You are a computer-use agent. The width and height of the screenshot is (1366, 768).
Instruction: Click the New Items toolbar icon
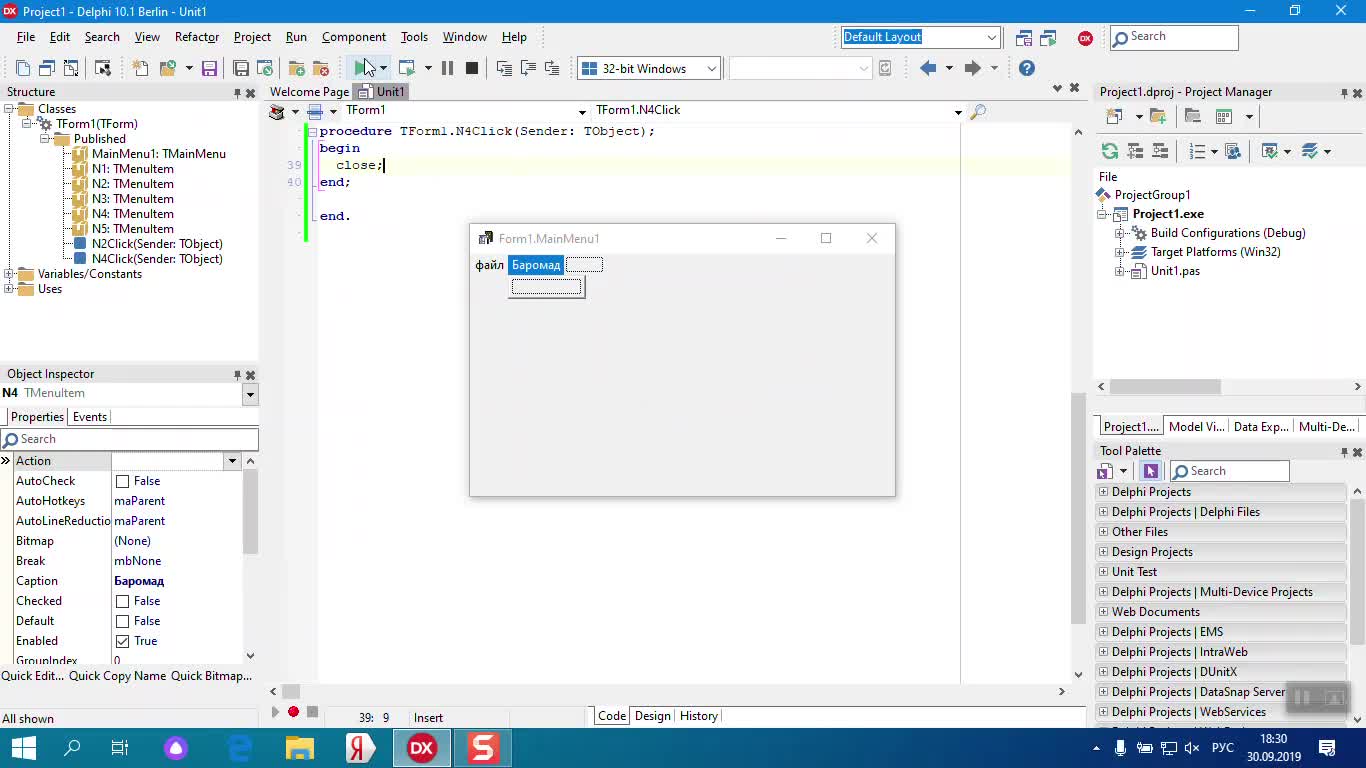pyautogui.click(x=140, y=68)
